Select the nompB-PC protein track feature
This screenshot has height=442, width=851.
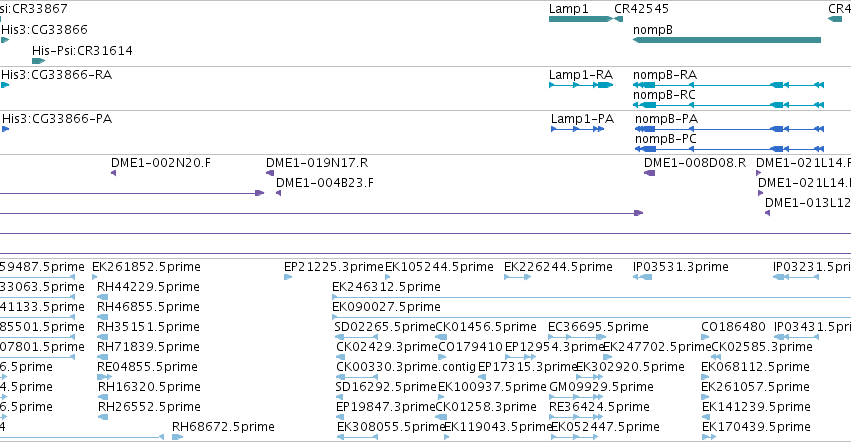pyautogui.click(x=729, y=149)
